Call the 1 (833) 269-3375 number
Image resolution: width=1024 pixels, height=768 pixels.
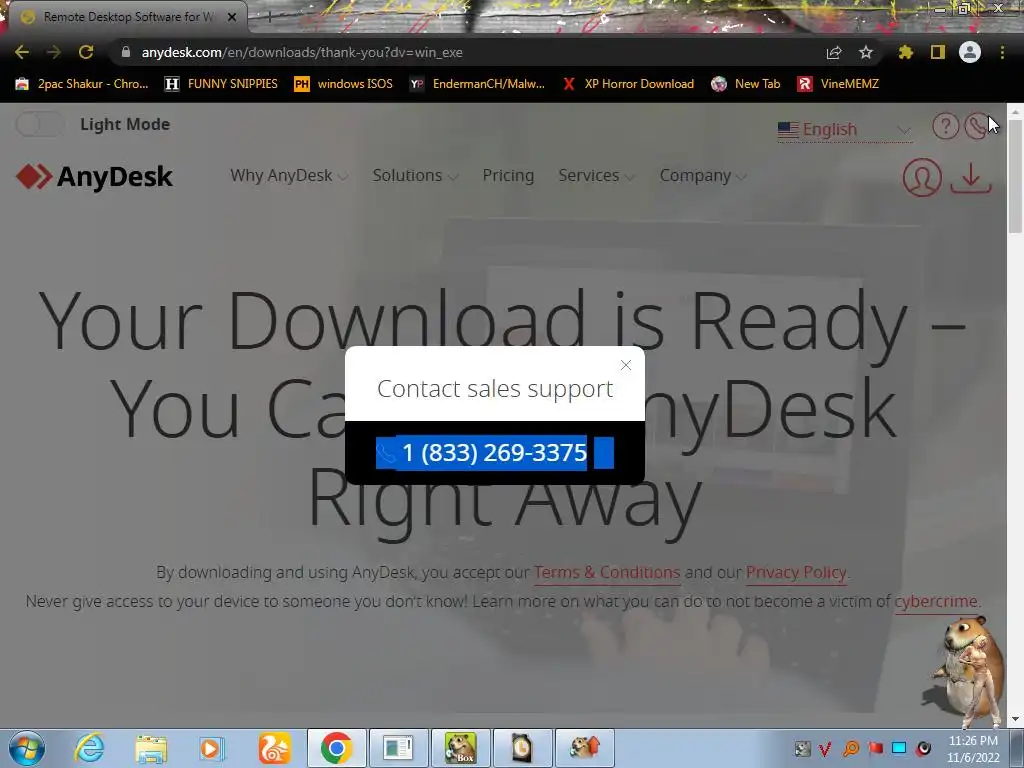(494, 453)
